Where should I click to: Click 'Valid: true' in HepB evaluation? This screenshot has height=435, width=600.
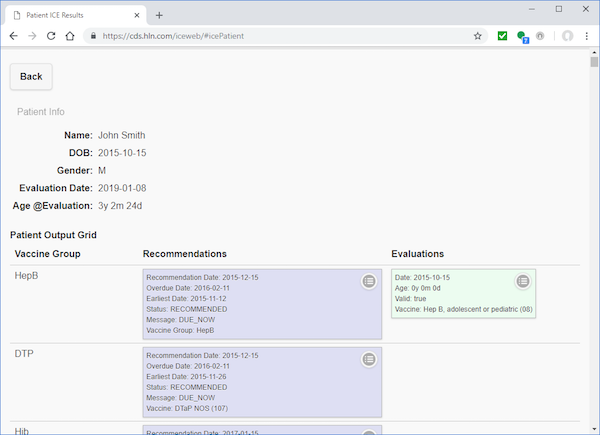pyautogui.click(x=410, y=298)
